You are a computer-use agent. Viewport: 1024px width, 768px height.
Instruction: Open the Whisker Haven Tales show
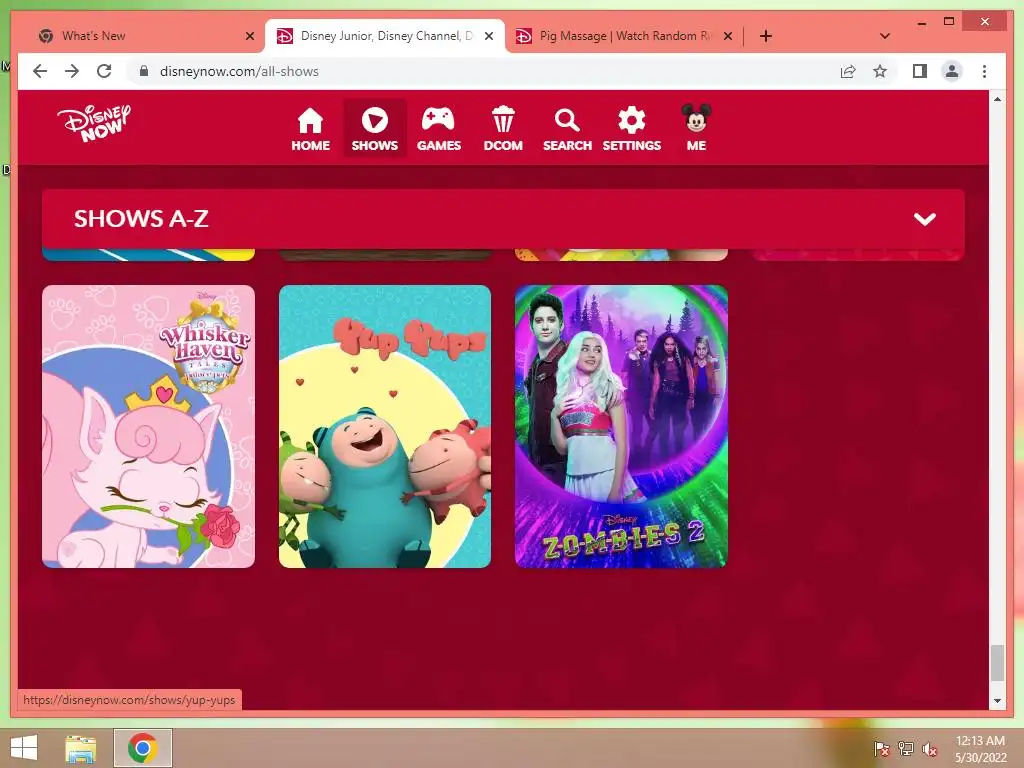coord(148,426)
